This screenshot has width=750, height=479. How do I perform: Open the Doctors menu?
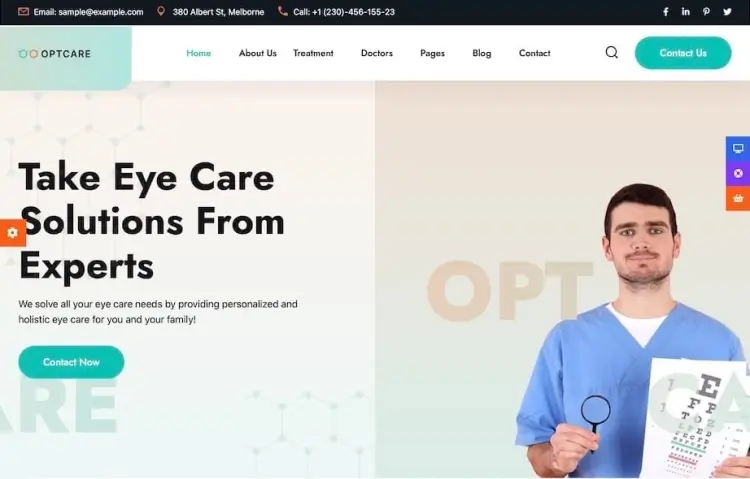click(x=377, y=53)
